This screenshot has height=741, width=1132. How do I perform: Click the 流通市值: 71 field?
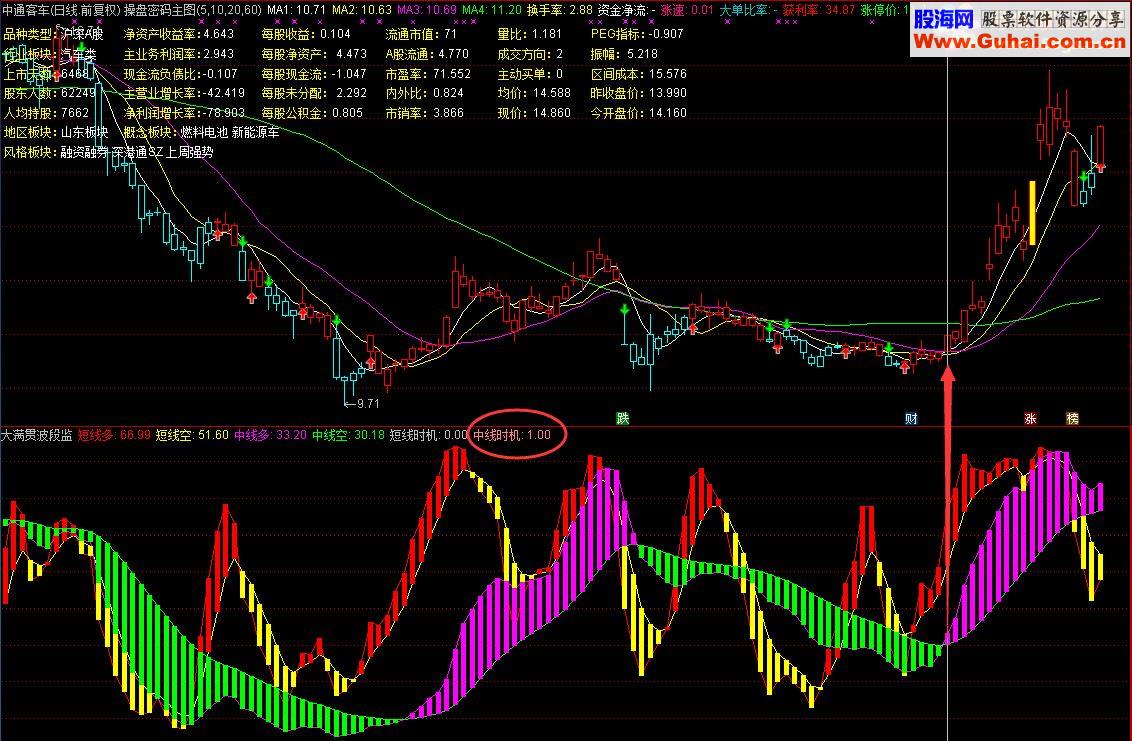click(421, 34)
